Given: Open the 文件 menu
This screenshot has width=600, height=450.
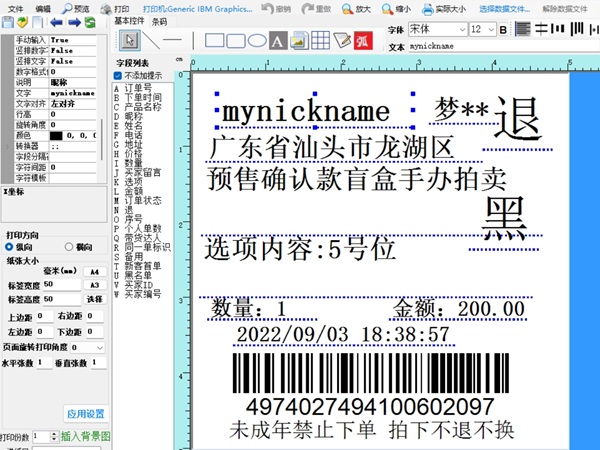Looking at the screenshot, I should pyautogui.click(x=15, y=8).
